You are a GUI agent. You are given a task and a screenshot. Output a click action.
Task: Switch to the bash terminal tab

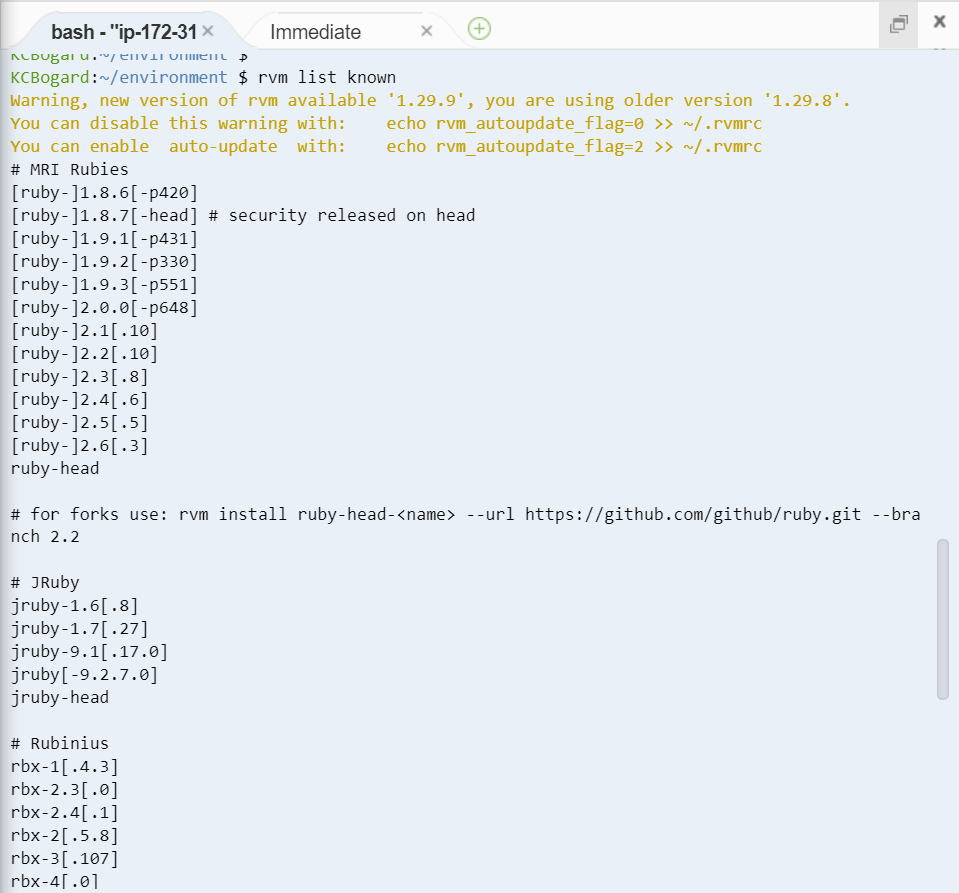[124, 32]
